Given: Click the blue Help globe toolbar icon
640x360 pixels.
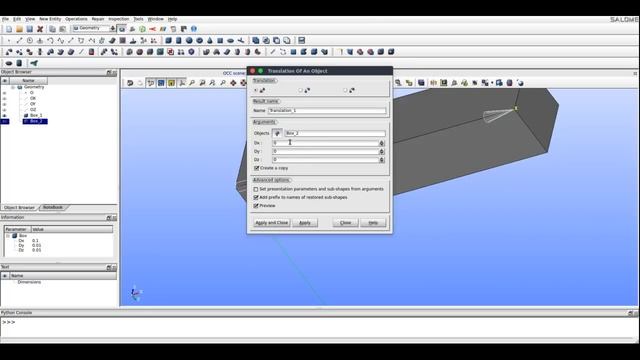Looking at the screenshot, I should click(x=194, y=29).
